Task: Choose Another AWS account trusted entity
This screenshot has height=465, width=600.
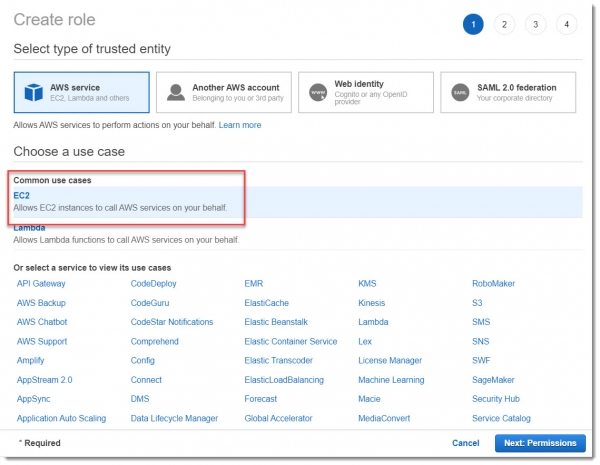Action: pos(224,91)
